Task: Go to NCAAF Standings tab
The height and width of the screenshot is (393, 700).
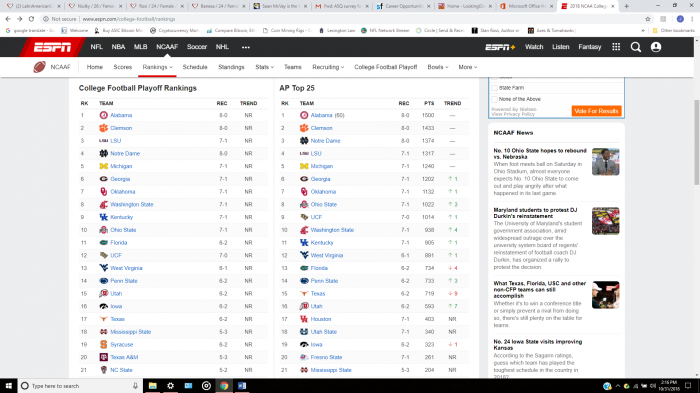Action: (231, 67)
